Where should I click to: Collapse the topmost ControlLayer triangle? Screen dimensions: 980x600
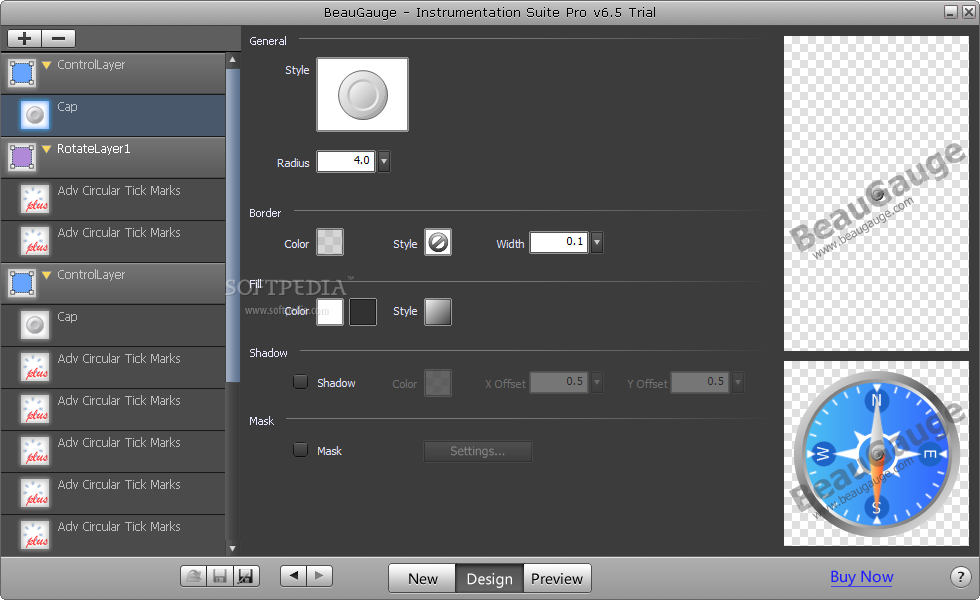pyautogui.click(x=46, y=65)
